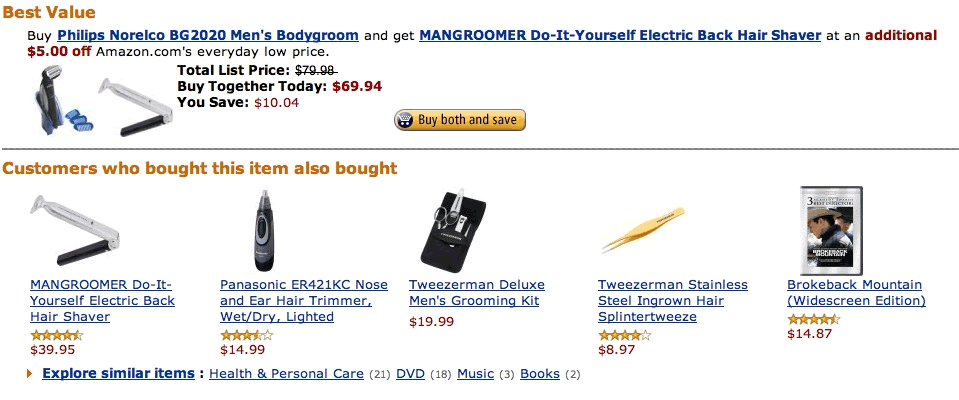This screenshot has width=959, height=400.
Task: Expand the Explore similar items arrow
Action: click(29, 373)
